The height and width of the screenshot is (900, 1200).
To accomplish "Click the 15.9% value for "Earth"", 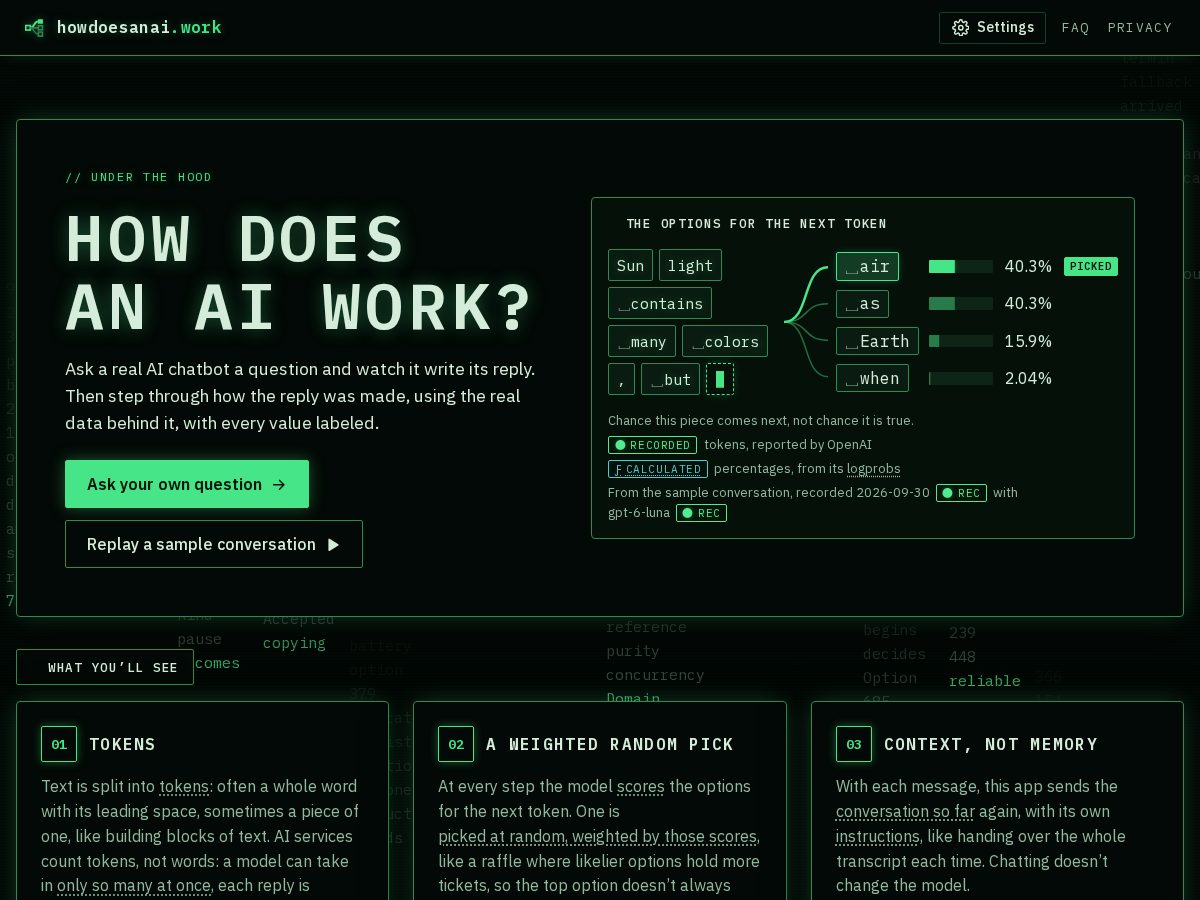I will pos(1028,341).
